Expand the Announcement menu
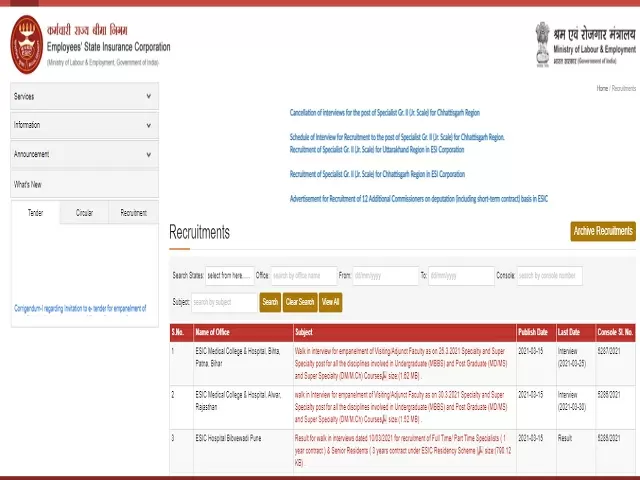The height and width of the screenshot is (480, 640). 148,155
